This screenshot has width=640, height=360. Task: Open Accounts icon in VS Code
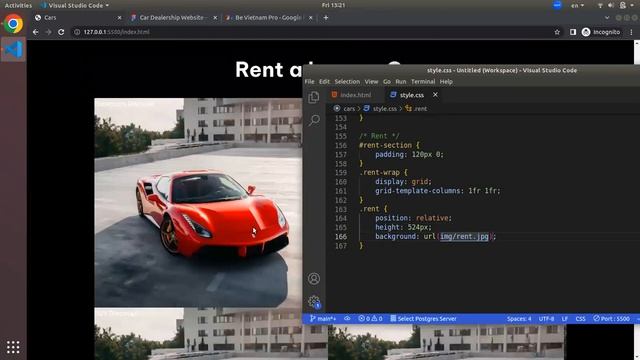pos(314,278)
